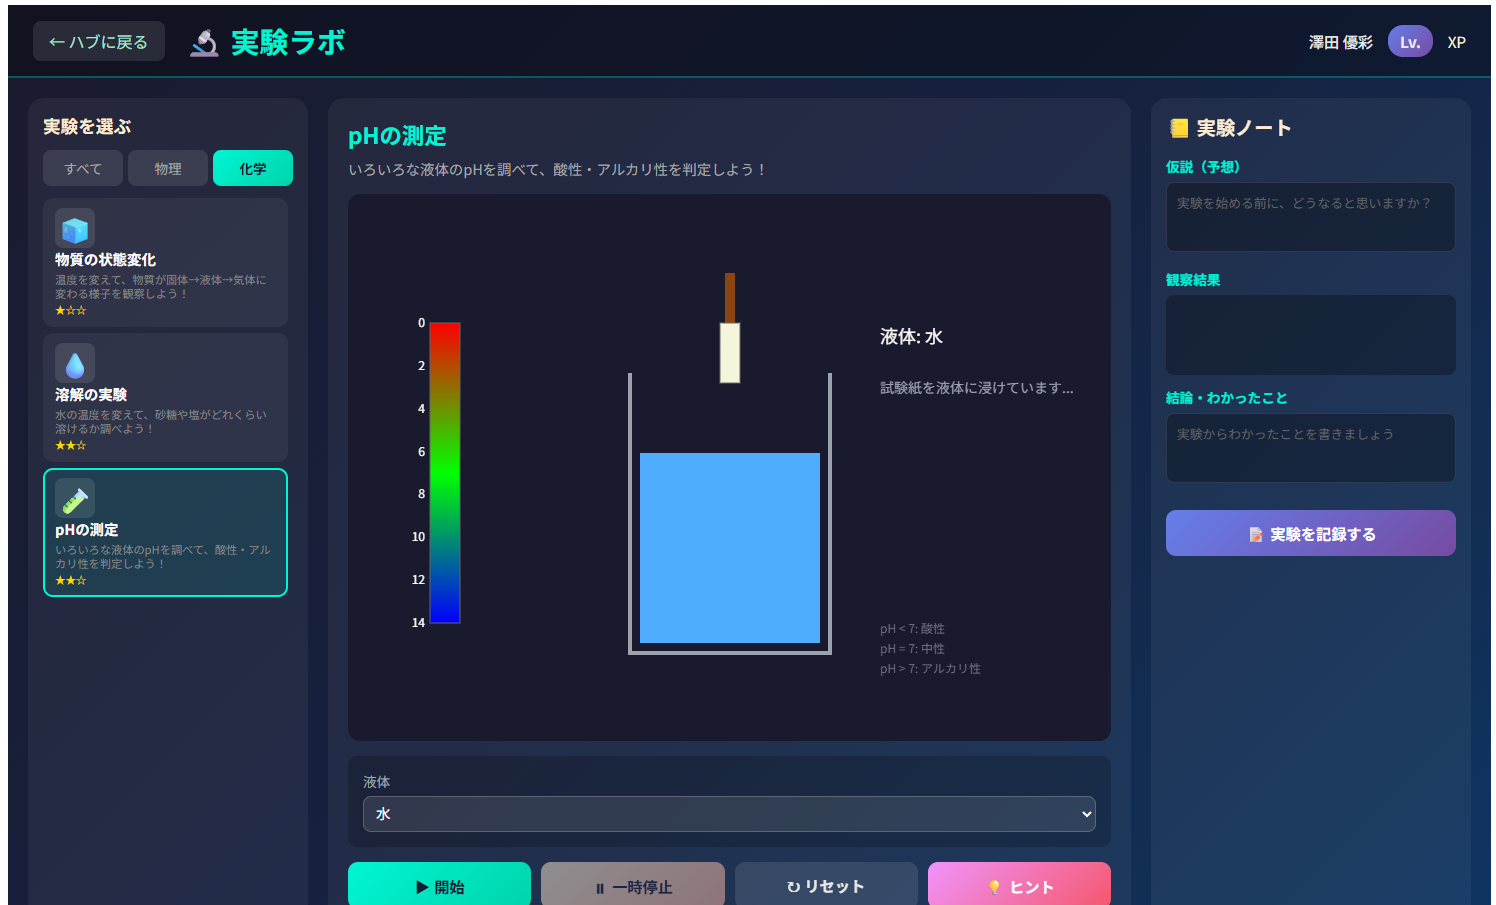Select the 物理 filter tab

[168, 168]
